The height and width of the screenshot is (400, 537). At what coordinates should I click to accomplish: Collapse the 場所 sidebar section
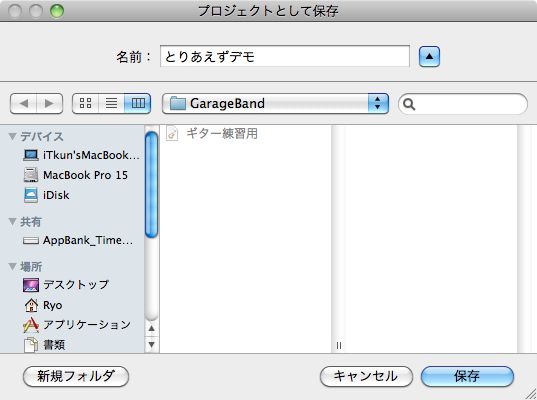tap(13, 266)
